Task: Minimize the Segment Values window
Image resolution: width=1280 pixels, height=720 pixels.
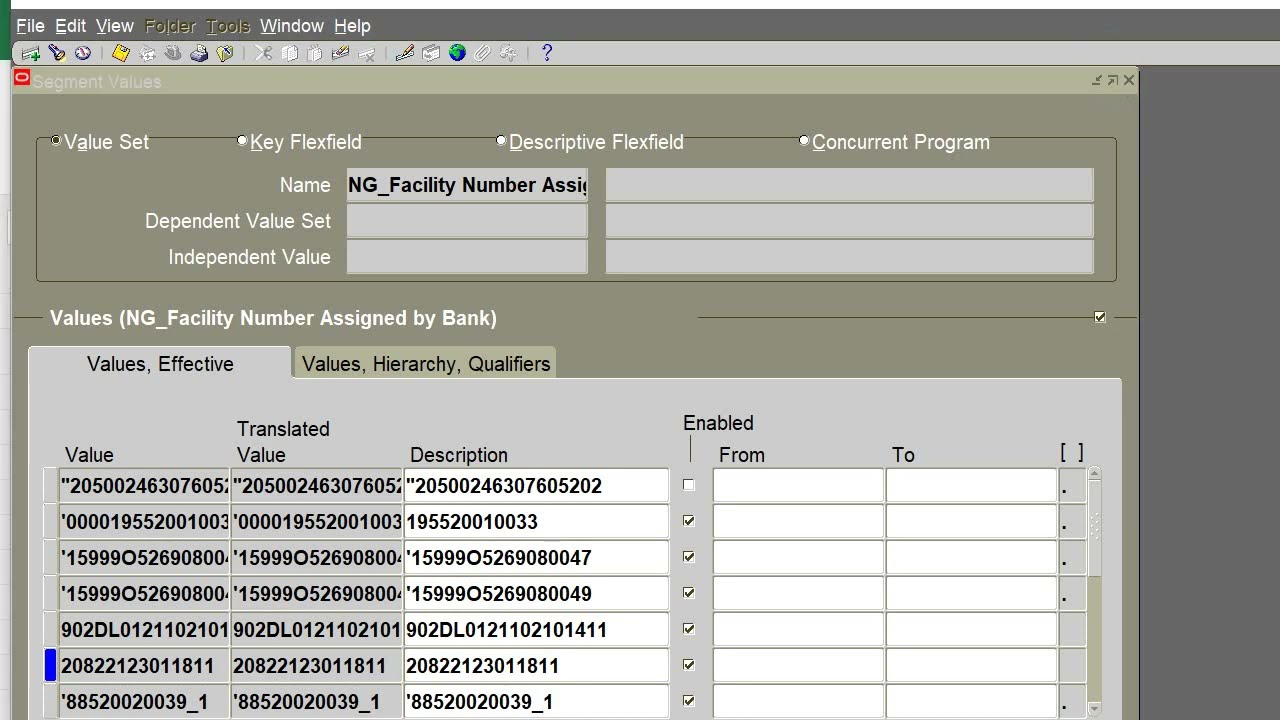Action: pyautogui.click(x=1097, y=80)
